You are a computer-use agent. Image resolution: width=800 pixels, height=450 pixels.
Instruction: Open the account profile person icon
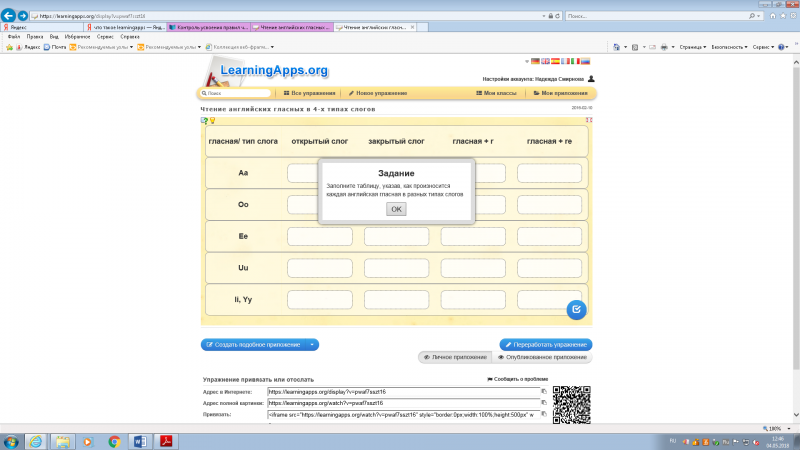591,79
